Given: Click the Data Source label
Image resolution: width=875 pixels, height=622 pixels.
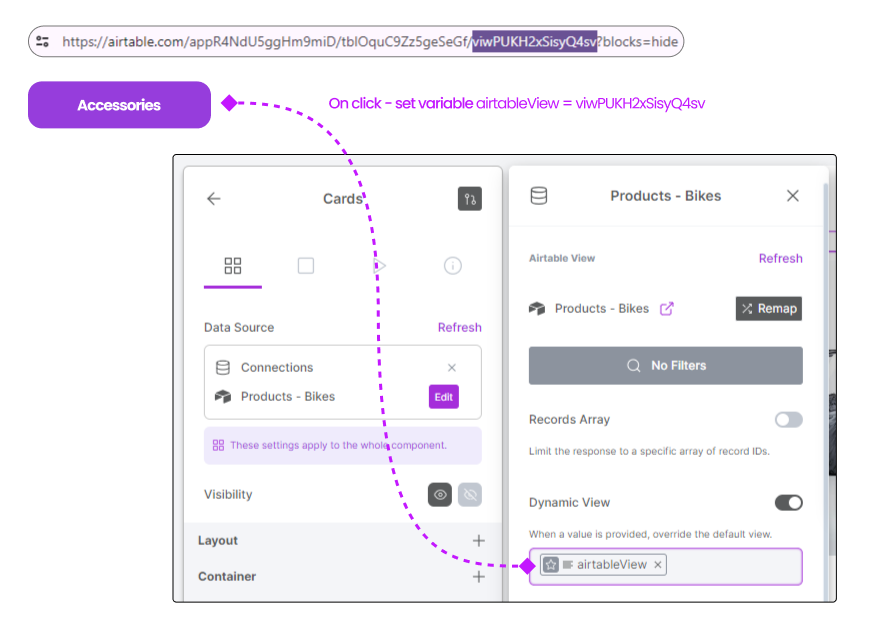Looking at the screenshot, I should pos(239,327).
